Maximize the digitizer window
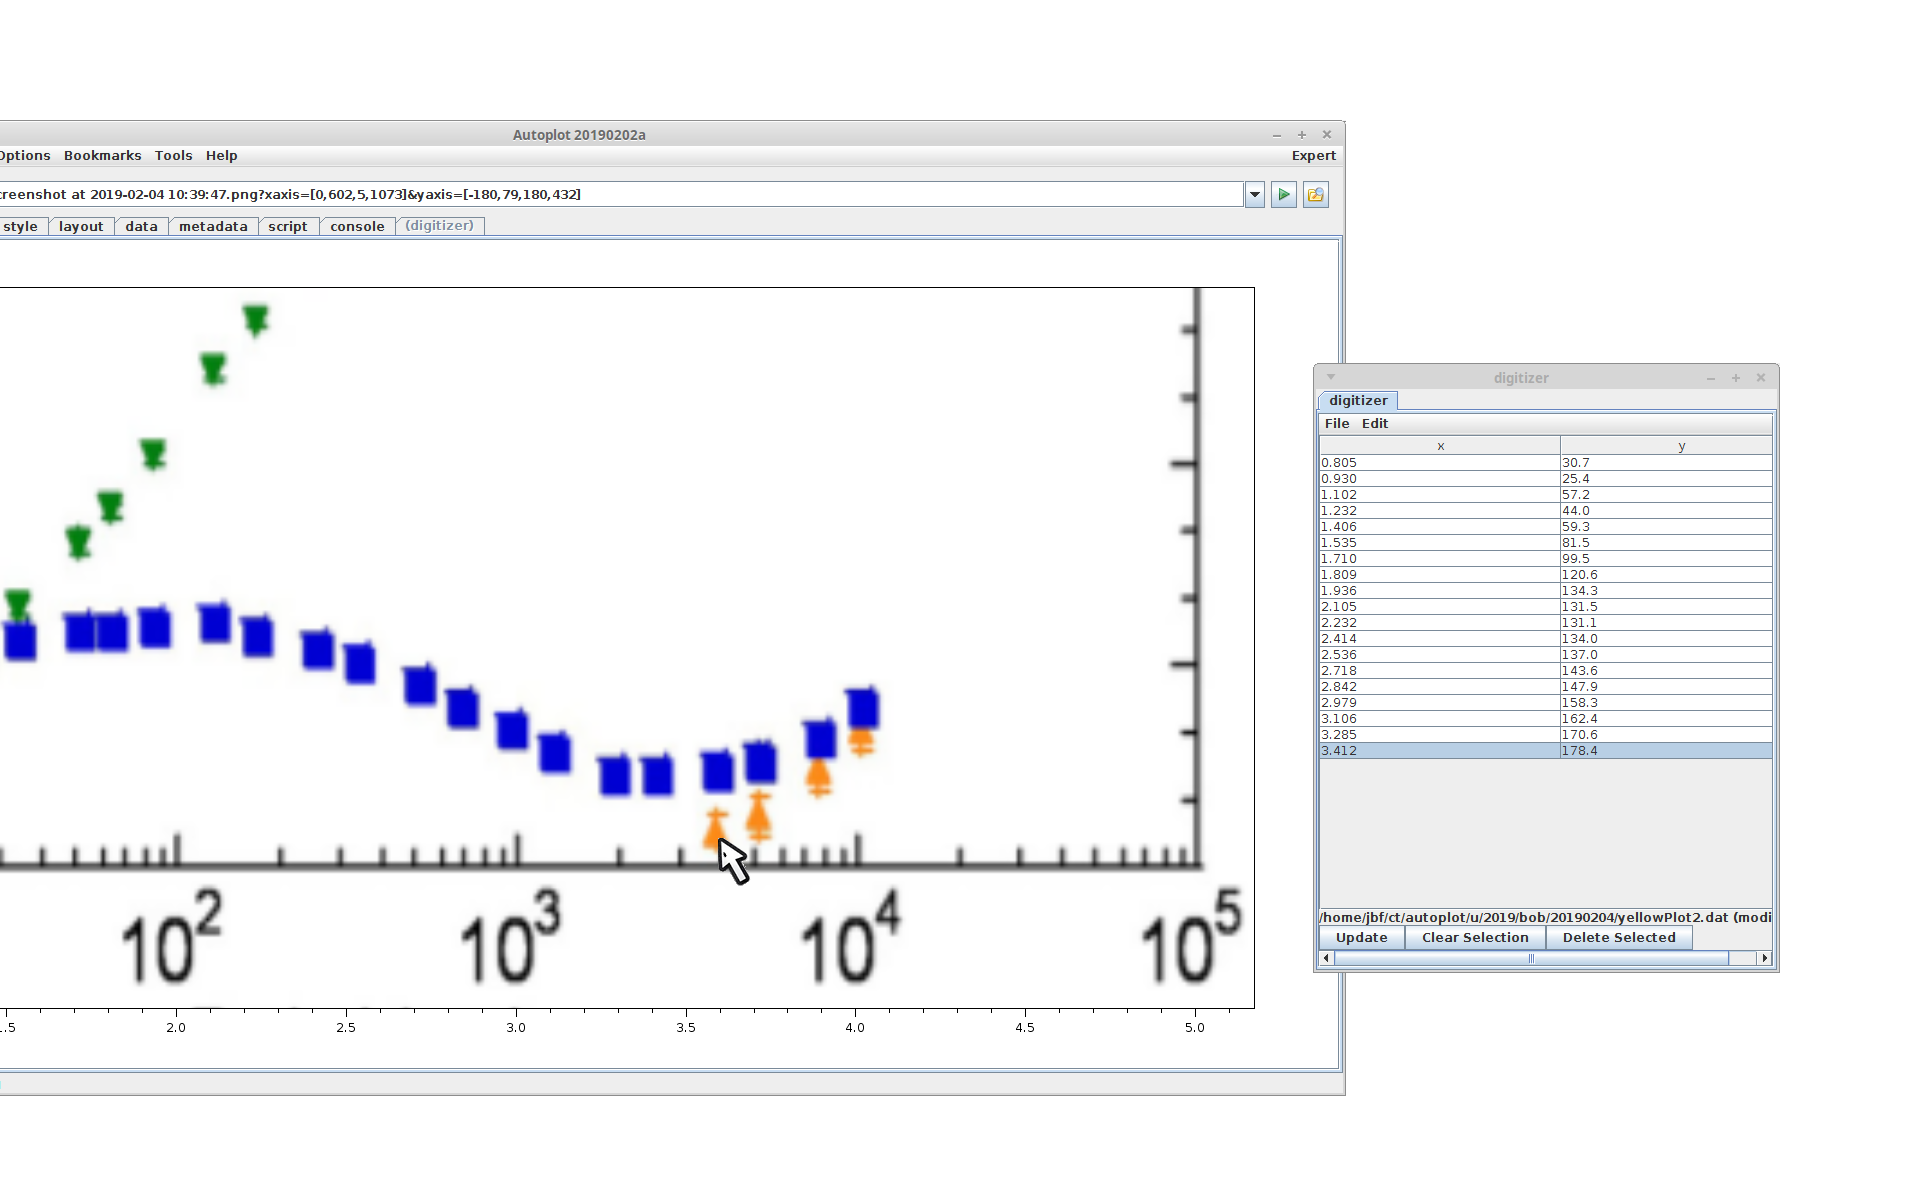The image size is (1920, 1200). point(1736,378)
